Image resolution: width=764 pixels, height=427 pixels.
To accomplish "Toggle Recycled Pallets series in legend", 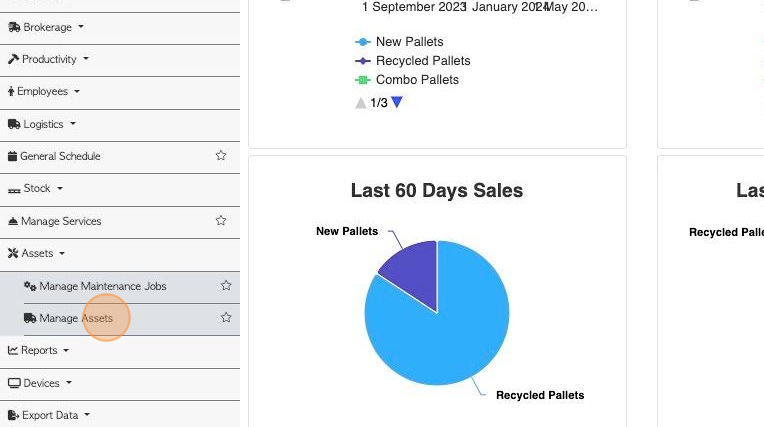I will pos(413,61).
